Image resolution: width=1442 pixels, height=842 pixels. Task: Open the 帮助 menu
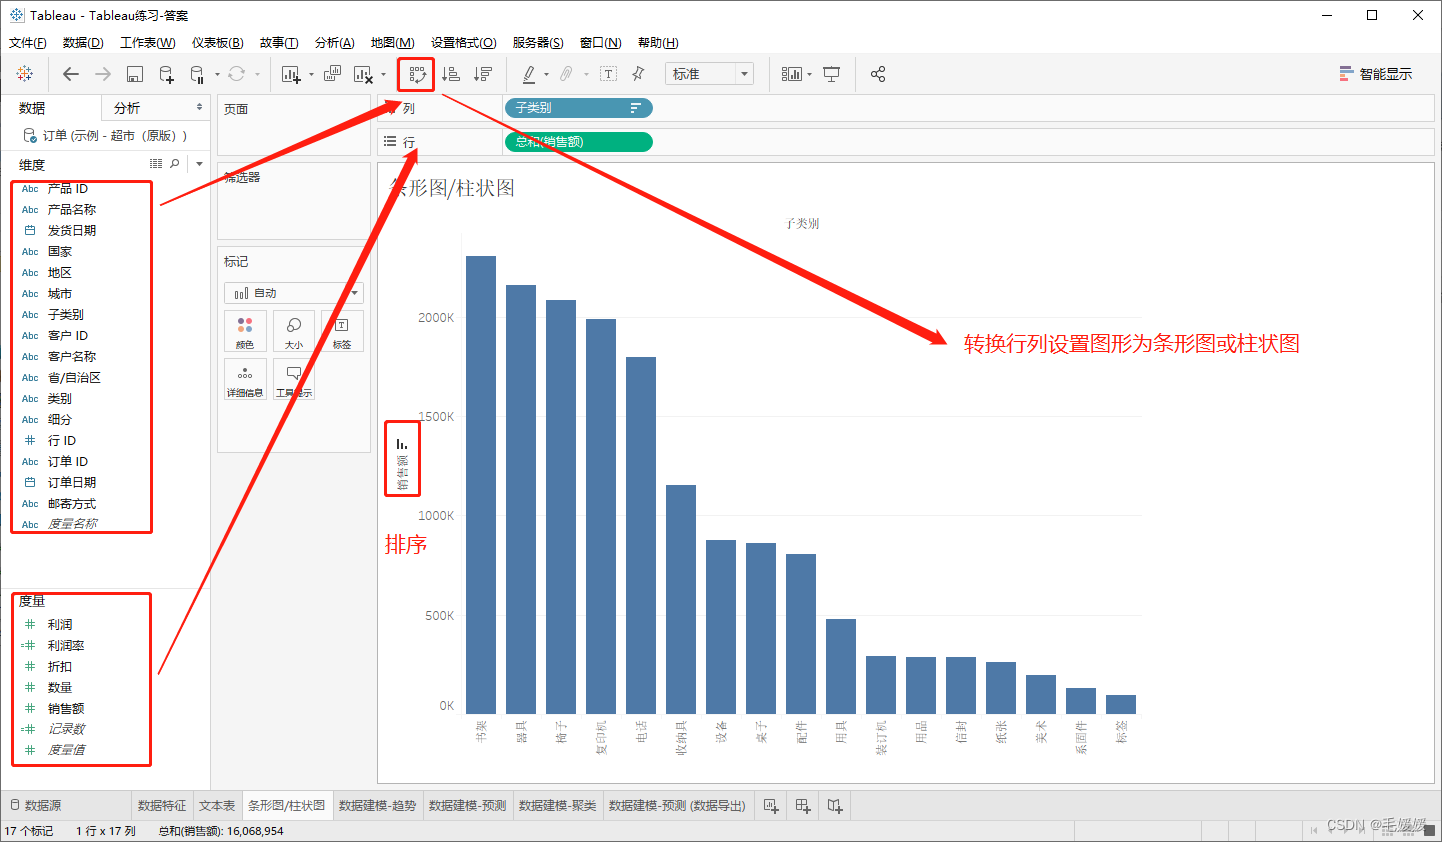tap(658, 43)
